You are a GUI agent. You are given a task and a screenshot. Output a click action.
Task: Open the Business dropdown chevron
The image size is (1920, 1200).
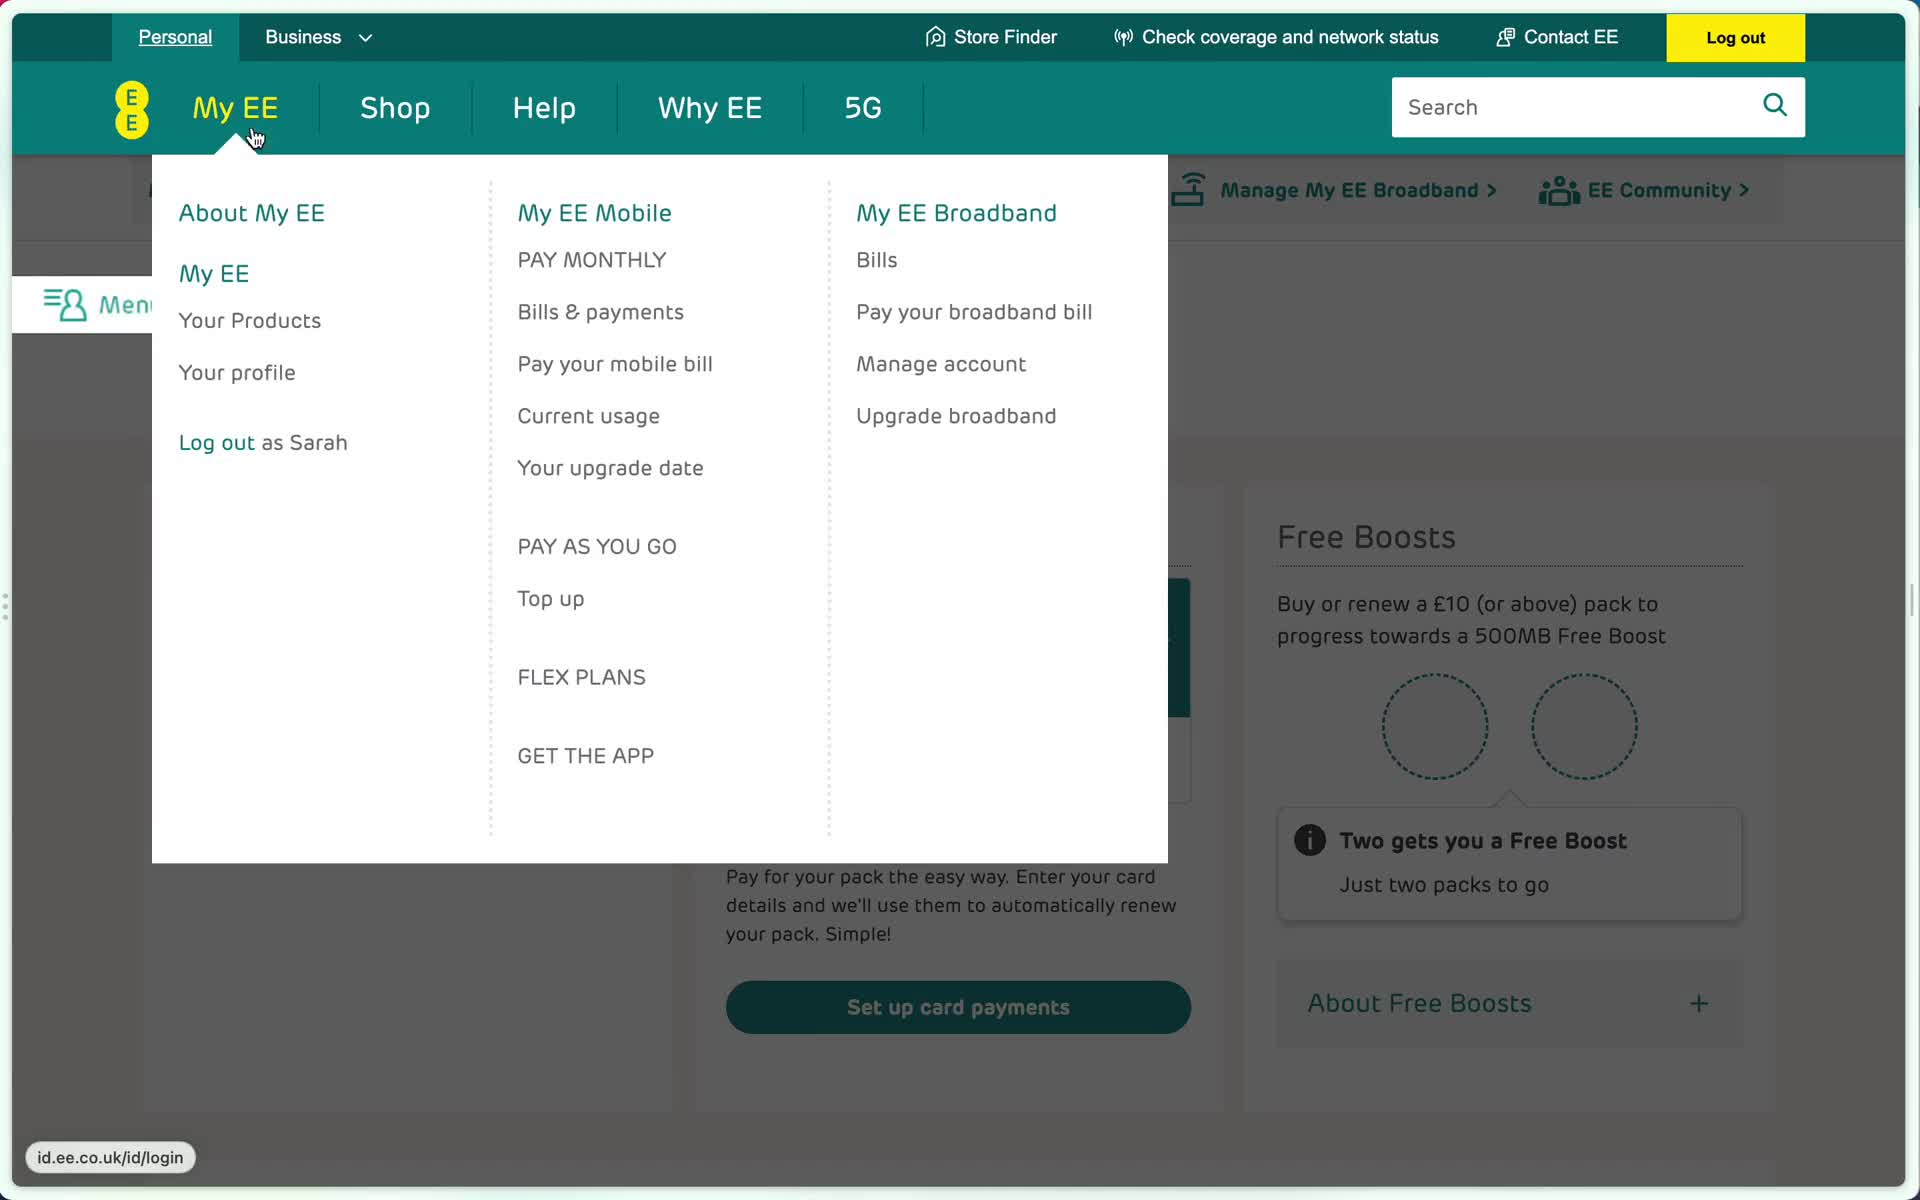tap(365, 38)
